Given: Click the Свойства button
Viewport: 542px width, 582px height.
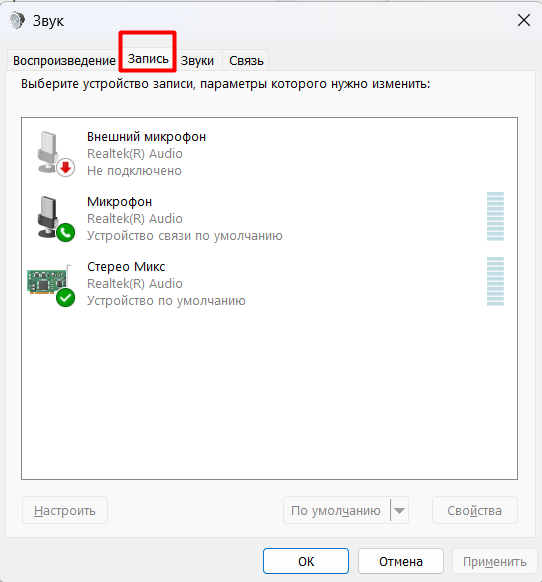Looking at the screenshot, I should coord(475,510).
